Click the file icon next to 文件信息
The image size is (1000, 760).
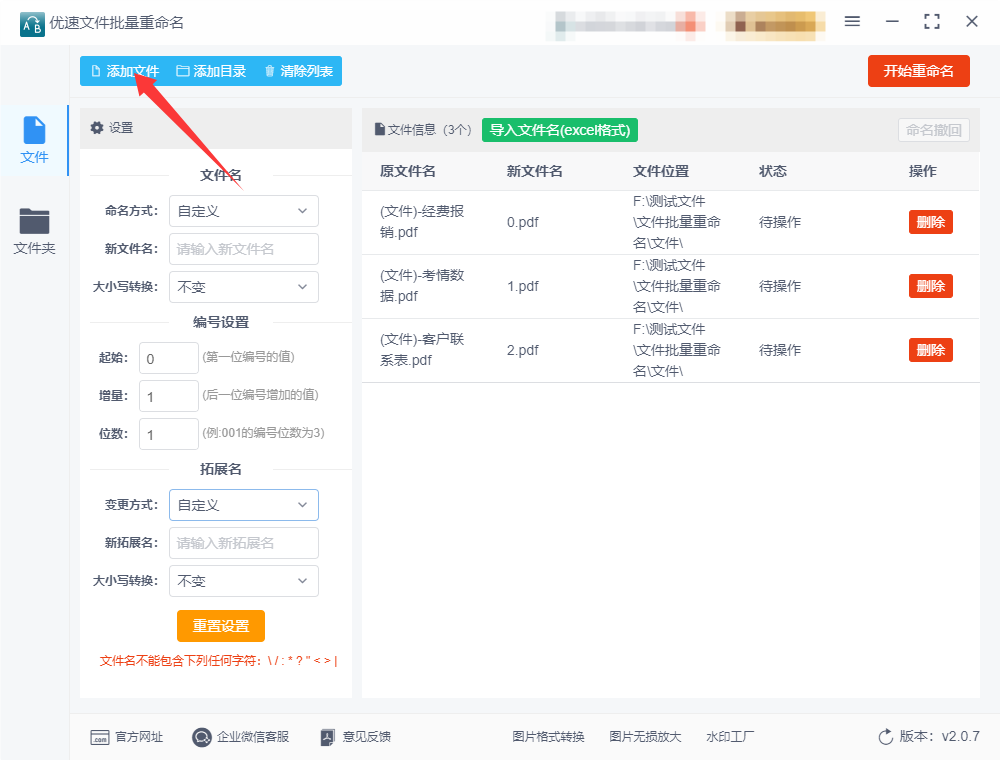379,129
